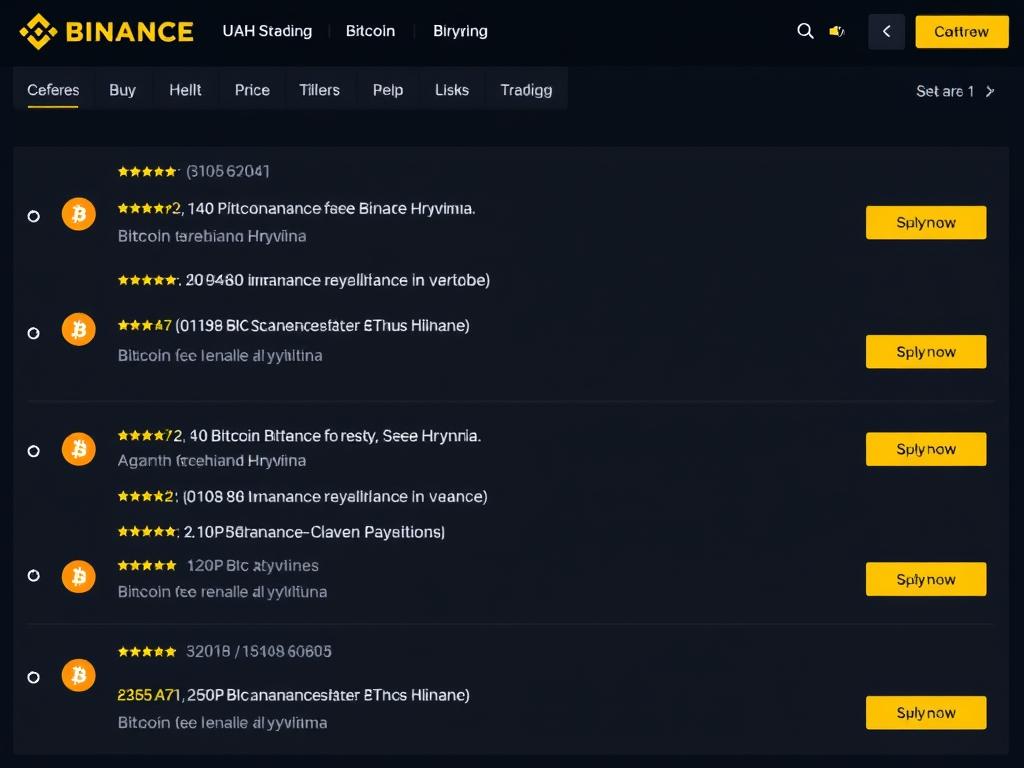Image resolution: width=1024 pixels, height=768 pixels.
Task: Click text '(010886 Imanance reyellrlance in veance)'
Action: (335, 497)
